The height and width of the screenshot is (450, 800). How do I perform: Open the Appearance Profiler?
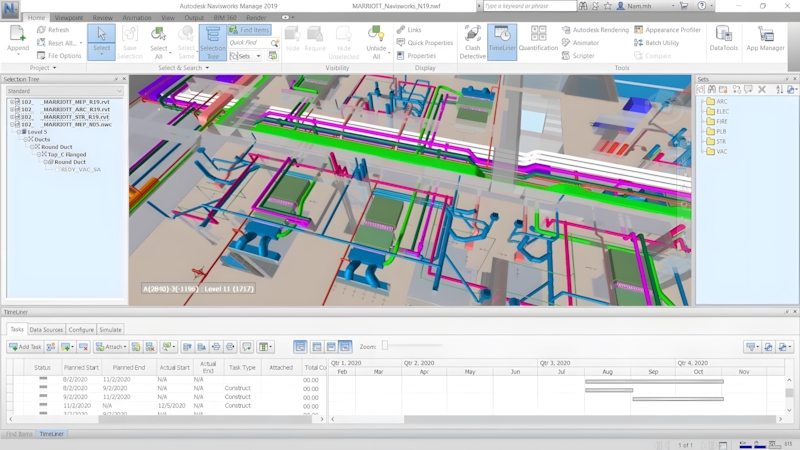tap(668, 30)
